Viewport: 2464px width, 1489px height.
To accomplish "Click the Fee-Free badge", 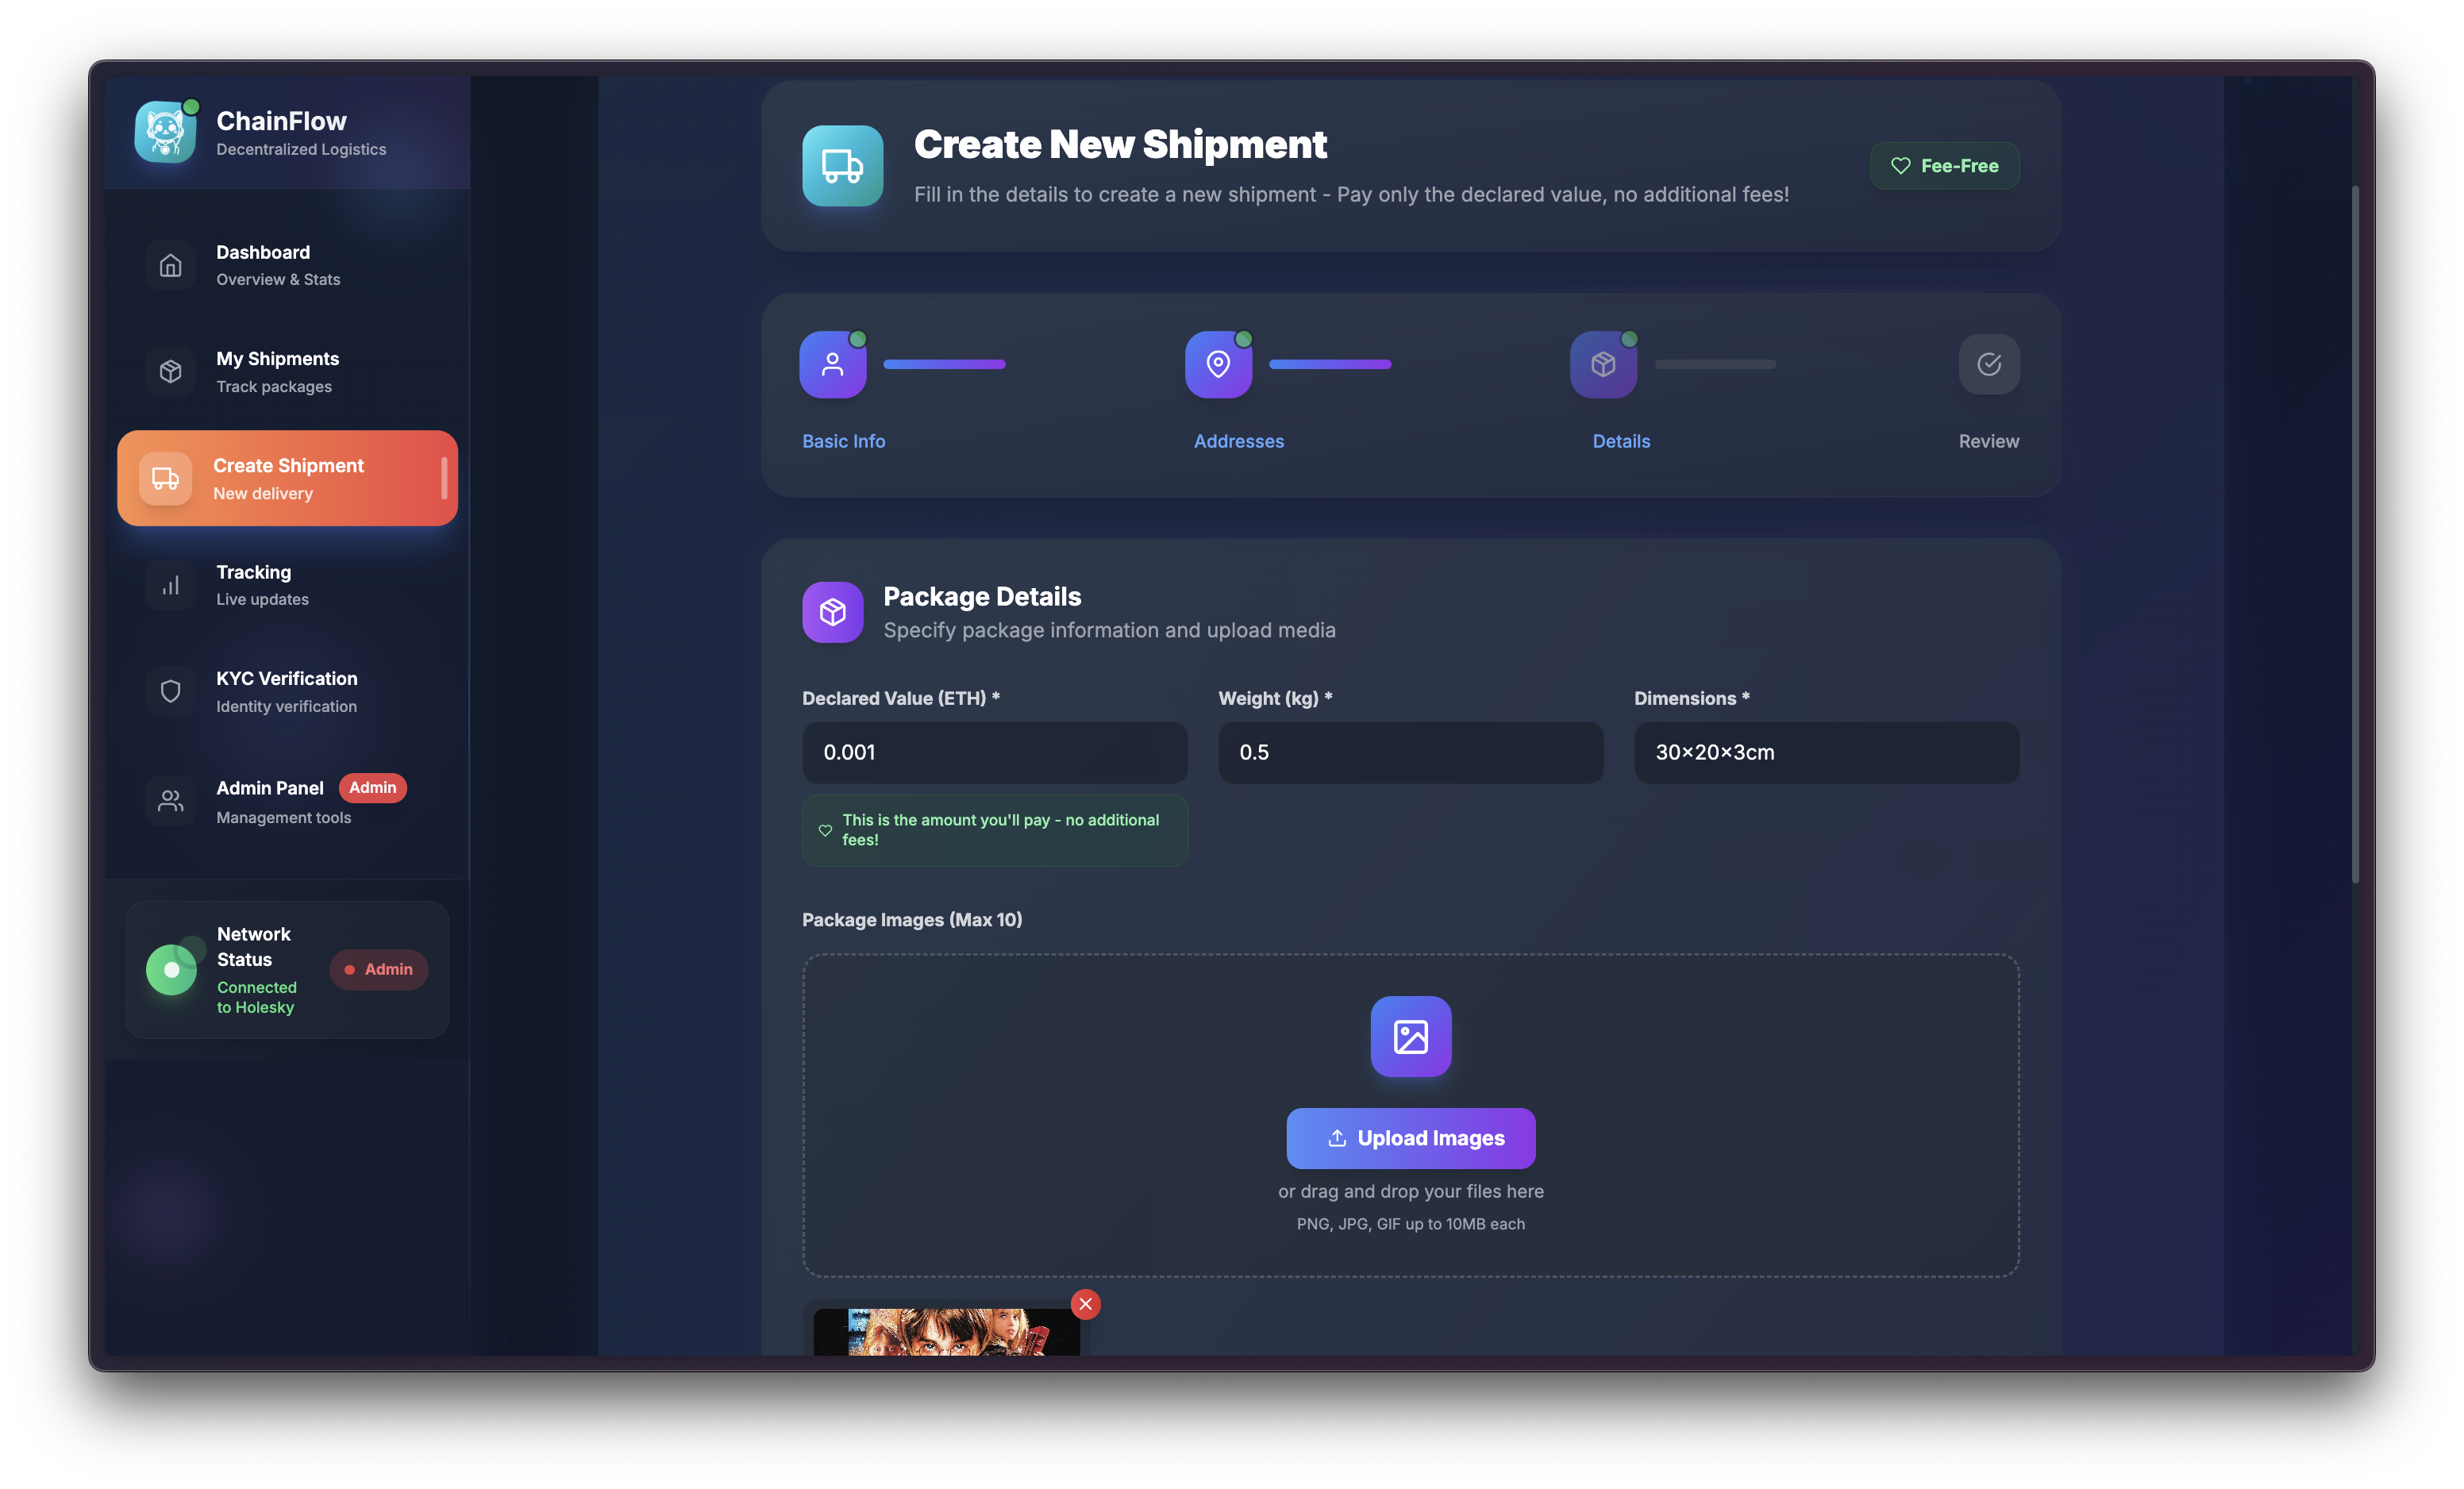I will coord(1944,166).
